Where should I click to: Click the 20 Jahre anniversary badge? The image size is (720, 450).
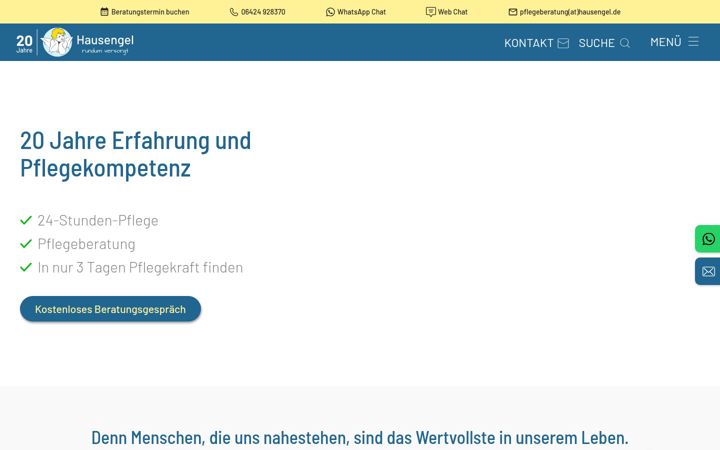click(x=24, y=43)
